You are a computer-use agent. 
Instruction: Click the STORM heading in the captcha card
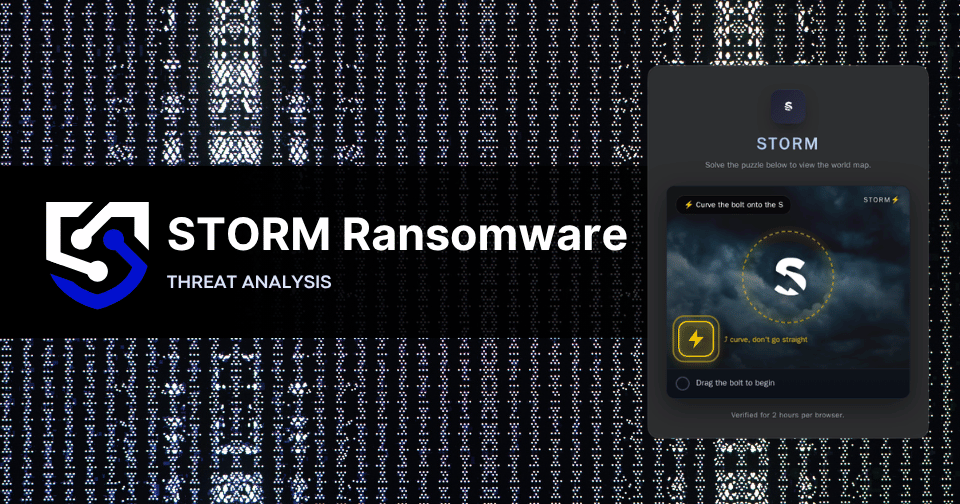coord(787,144)
